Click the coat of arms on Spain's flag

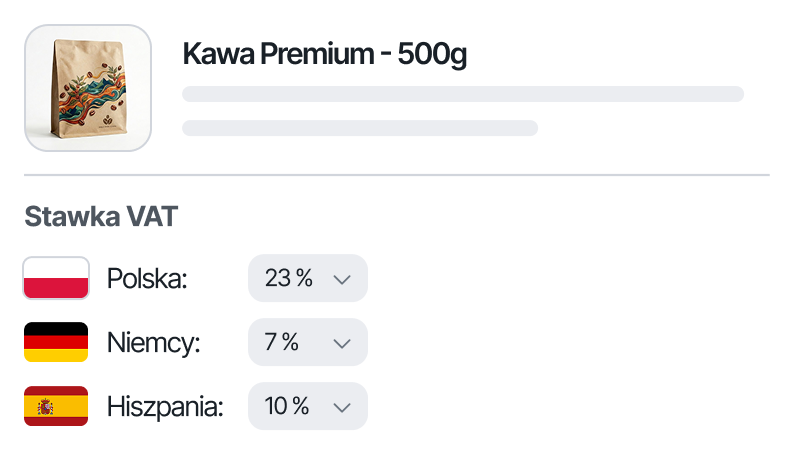(45, 406)
